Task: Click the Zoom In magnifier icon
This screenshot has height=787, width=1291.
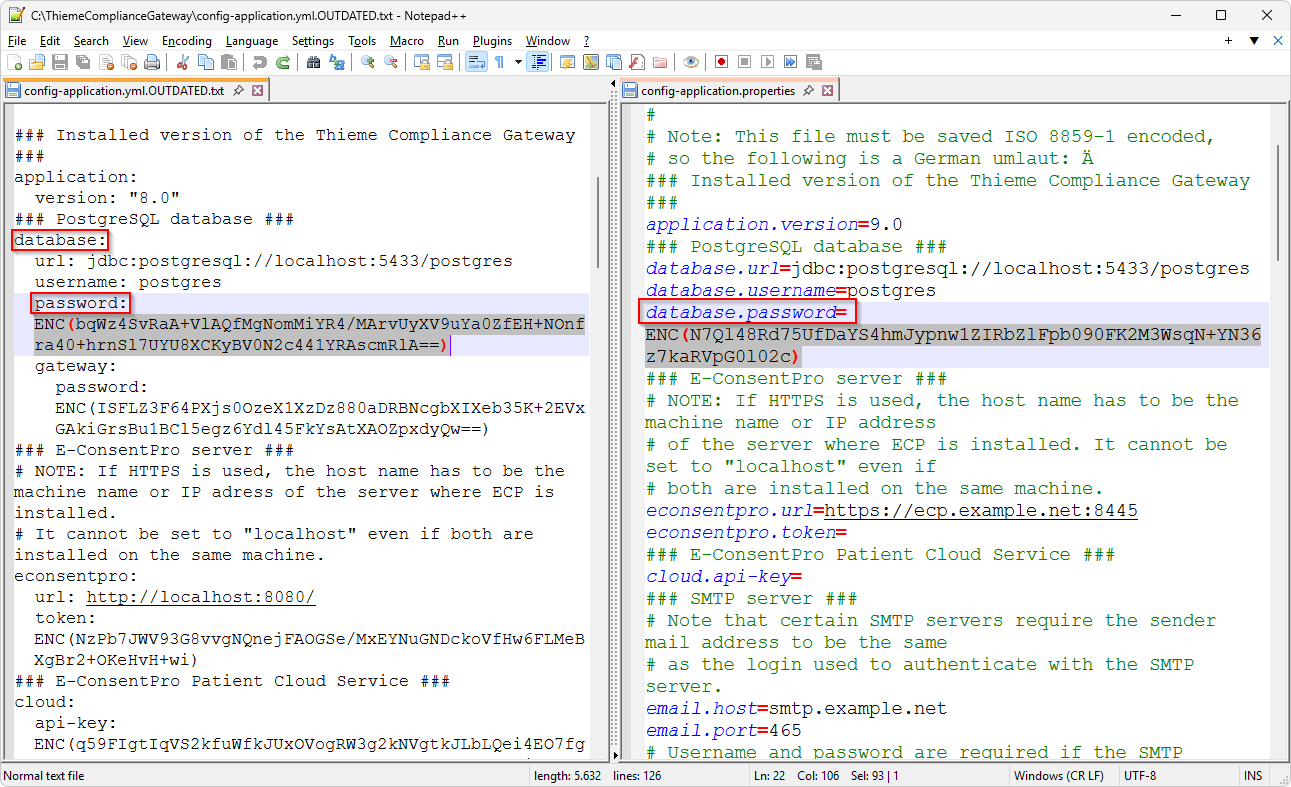Action: point(368,62)
